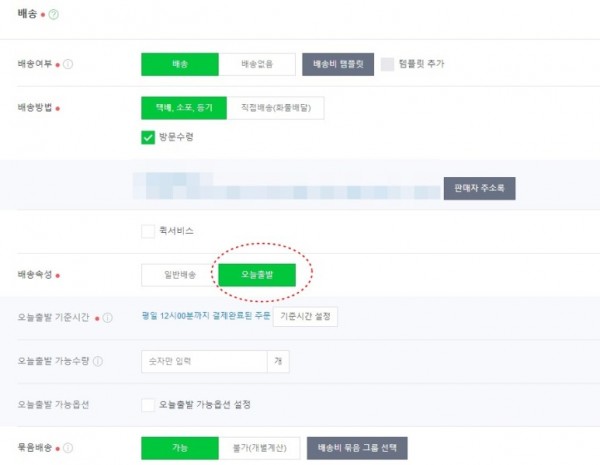Choose 택배, 소포, 등기 delivery method
Viewport: 600px width, 465px height.
[184, 108]
